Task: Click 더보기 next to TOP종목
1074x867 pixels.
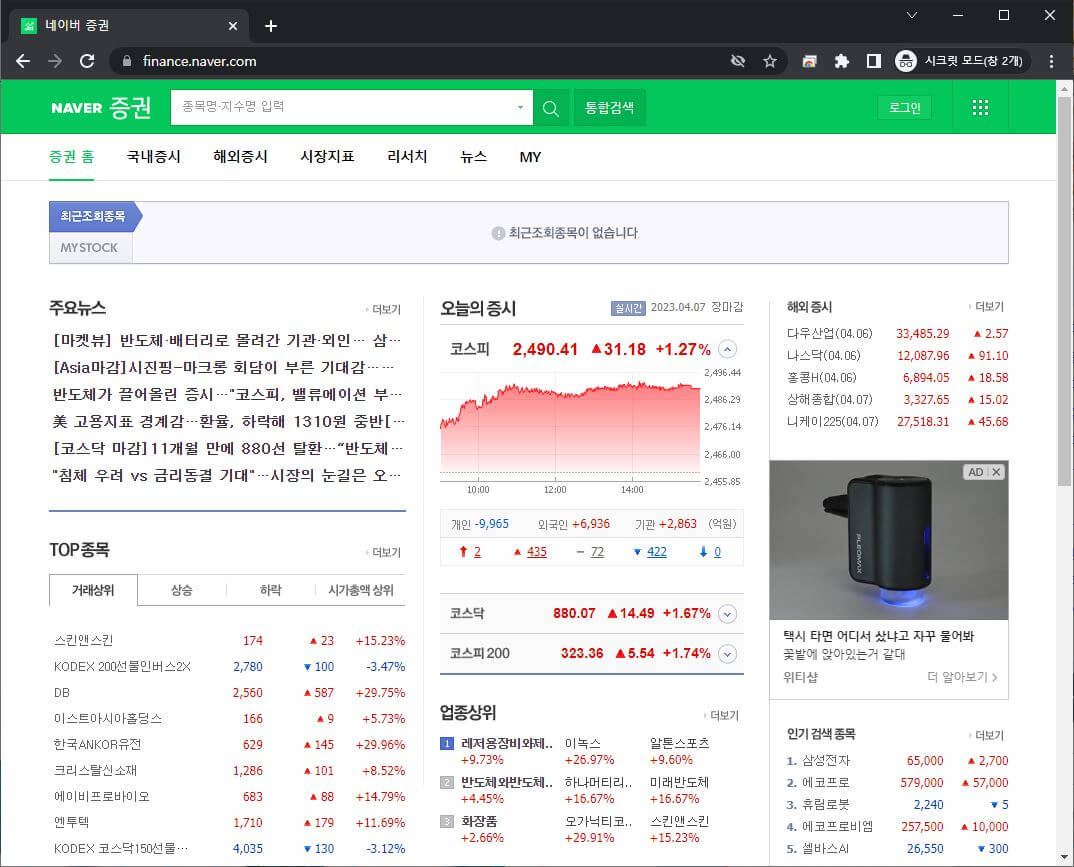Action: 384,553
